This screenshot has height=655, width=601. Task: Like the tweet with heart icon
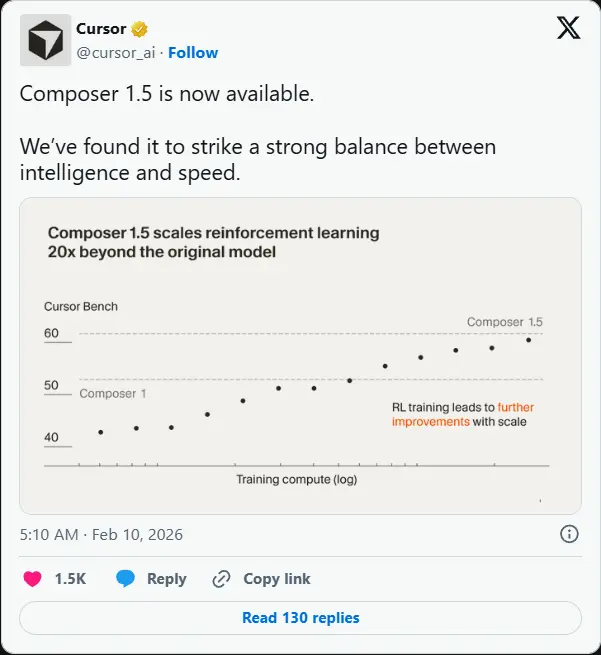tap(33, 579)
